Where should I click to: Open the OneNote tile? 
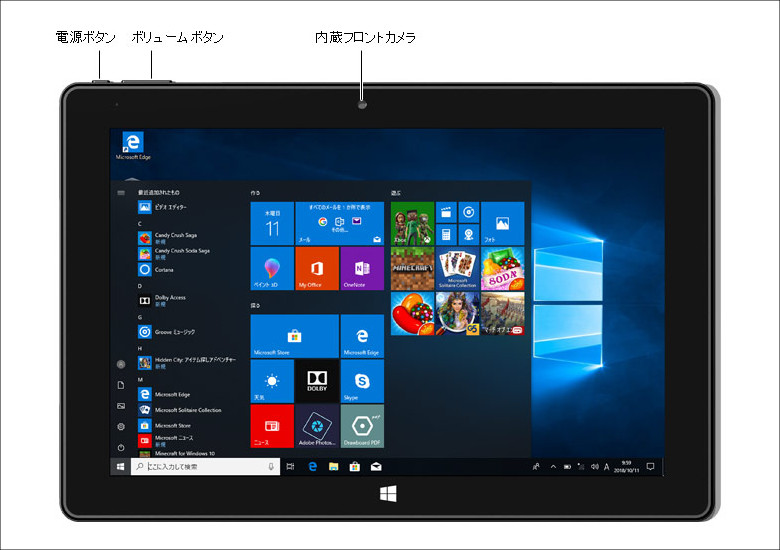[x=362, y=269]
